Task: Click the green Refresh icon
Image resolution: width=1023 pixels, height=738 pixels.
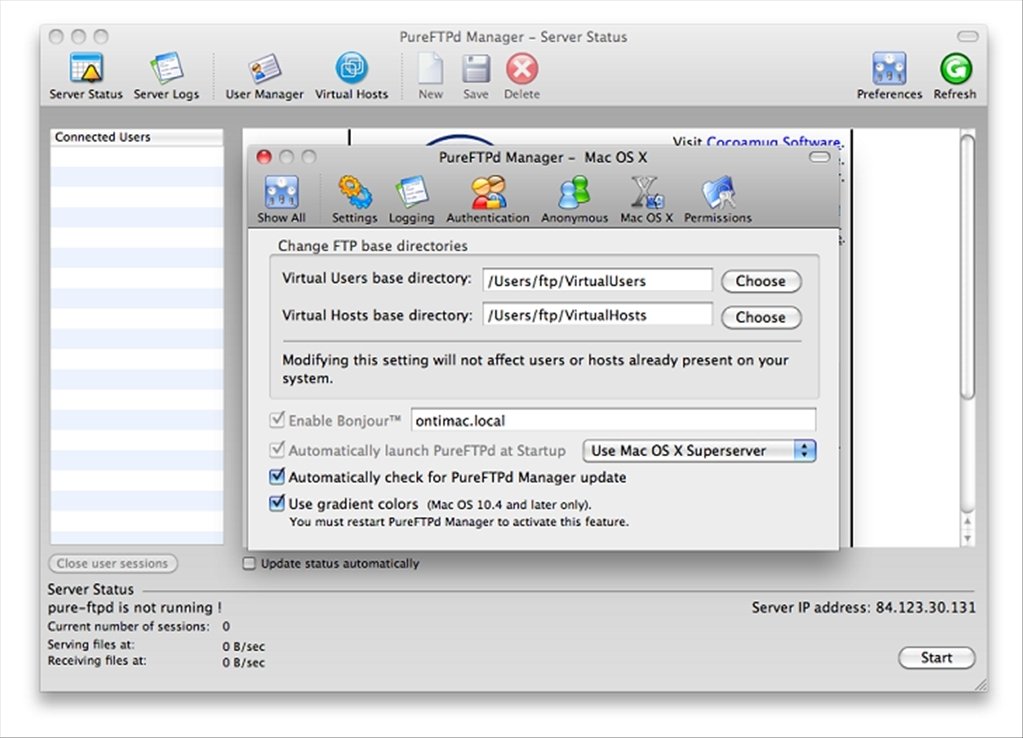Action: (955, 76)
